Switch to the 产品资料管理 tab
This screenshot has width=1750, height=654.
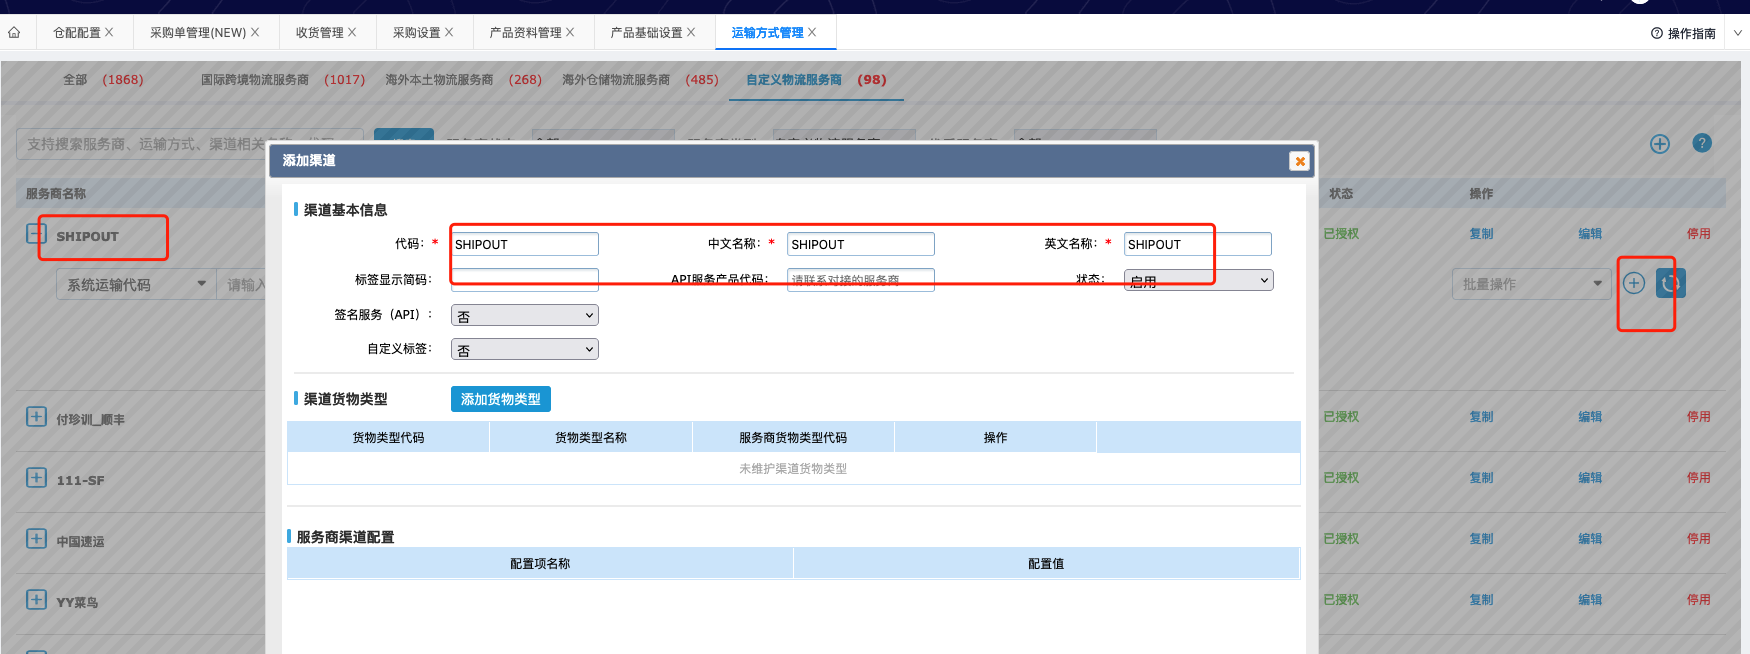click(x=526, y=33)
